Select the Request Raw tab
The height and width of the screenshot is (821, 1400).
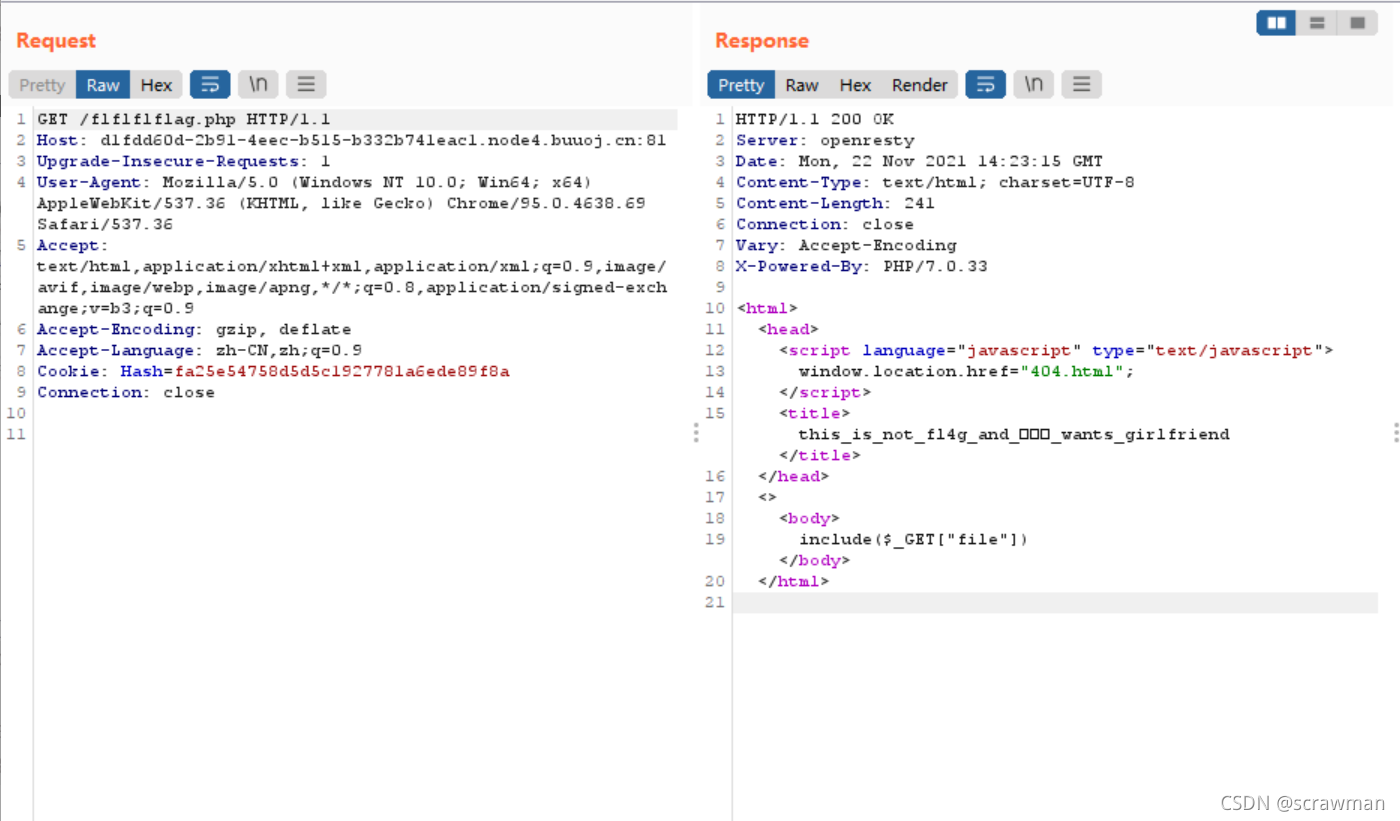pos(103,85)
